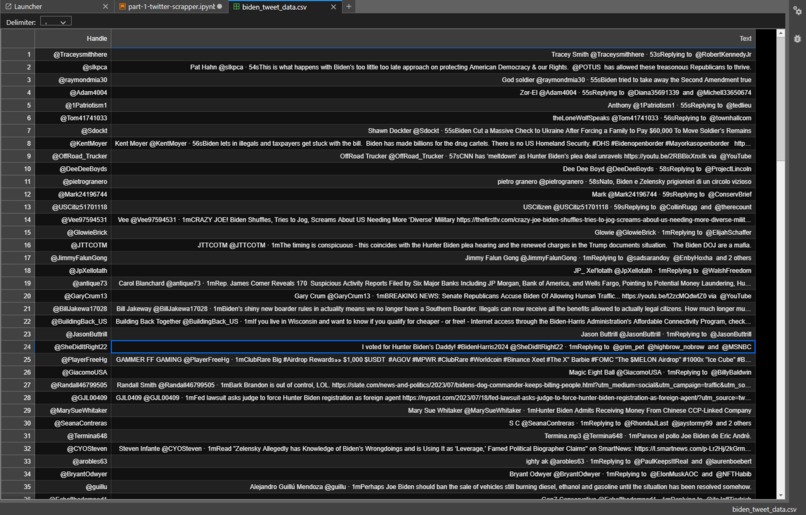Select handle cell @USCitiz51701118

click(x=73, y=207)
